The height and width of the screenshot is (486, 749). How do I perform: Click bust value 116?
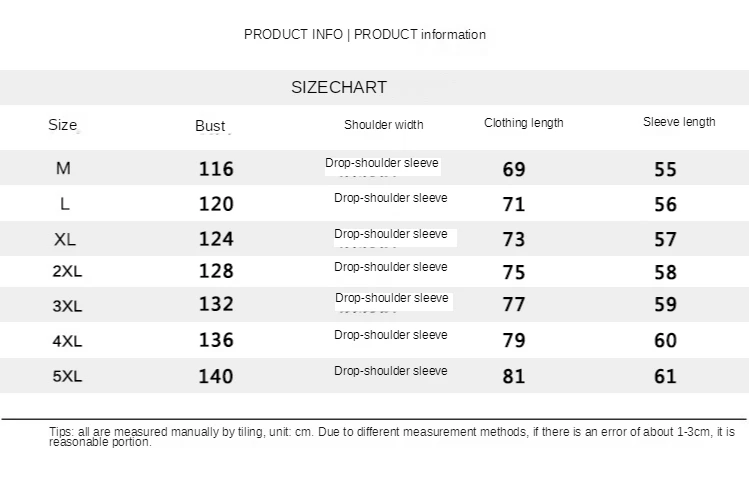pyautogui.click(x=216, y=169)
